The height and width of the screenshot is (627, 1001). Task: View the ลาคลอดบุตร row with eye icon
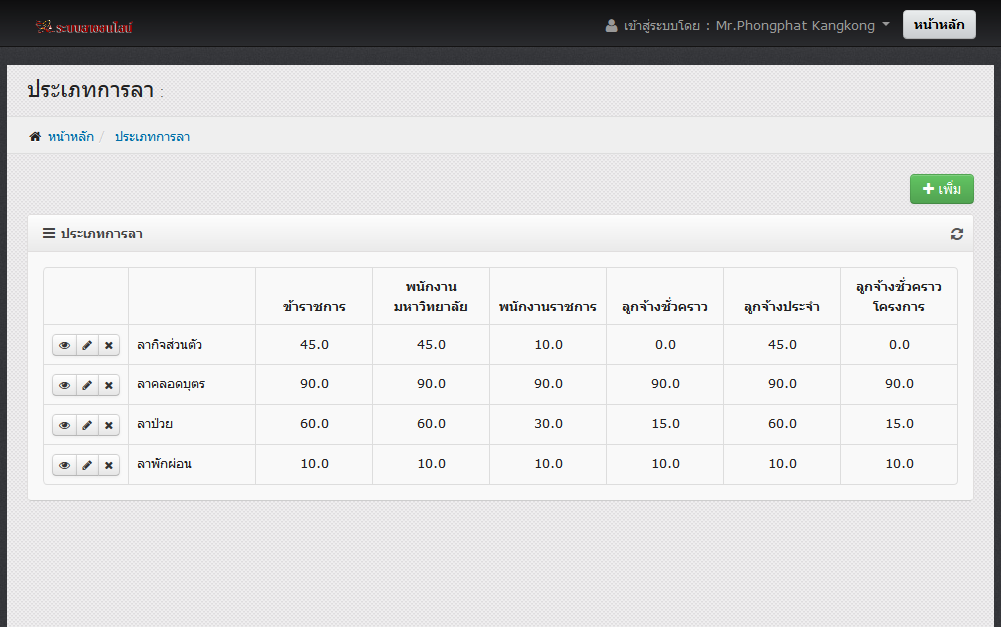(64, 385)
